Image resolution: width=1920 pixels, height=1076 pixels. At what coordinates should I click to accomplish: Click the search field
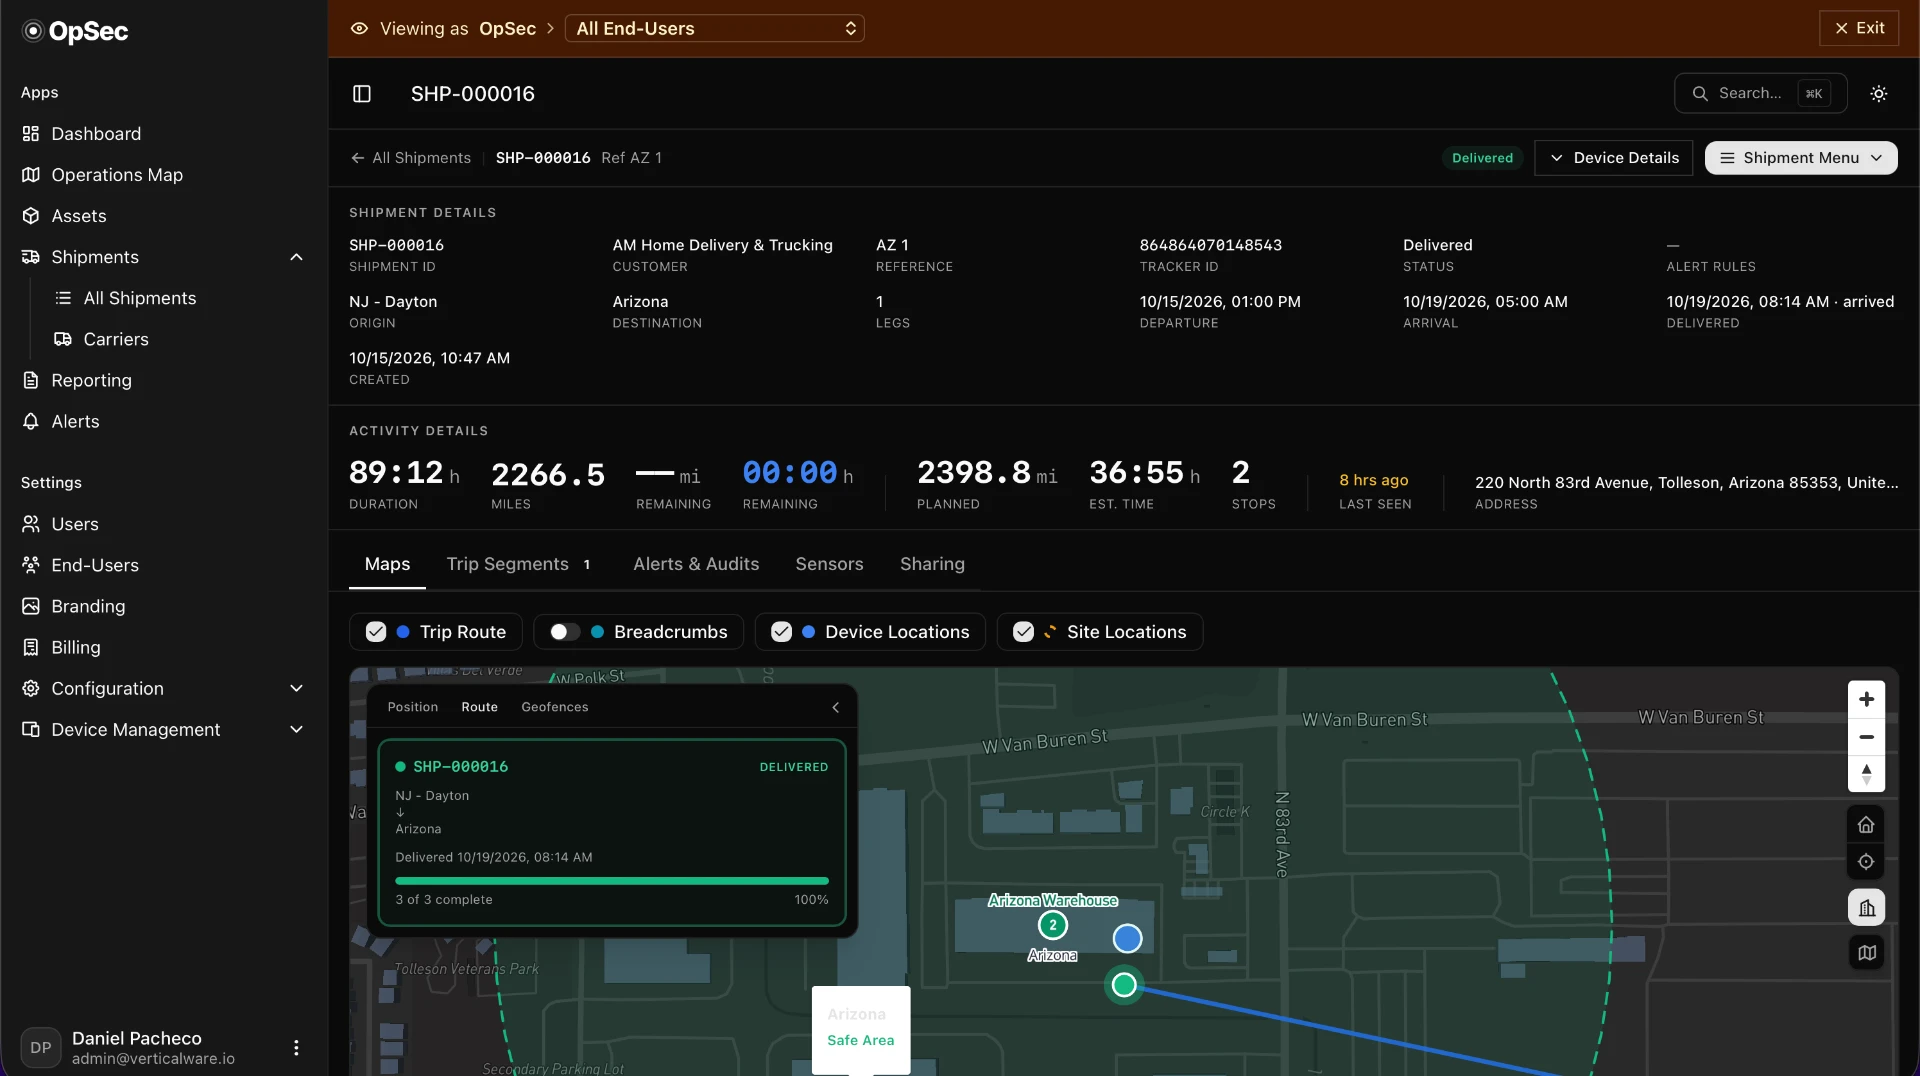(1760, 93)
